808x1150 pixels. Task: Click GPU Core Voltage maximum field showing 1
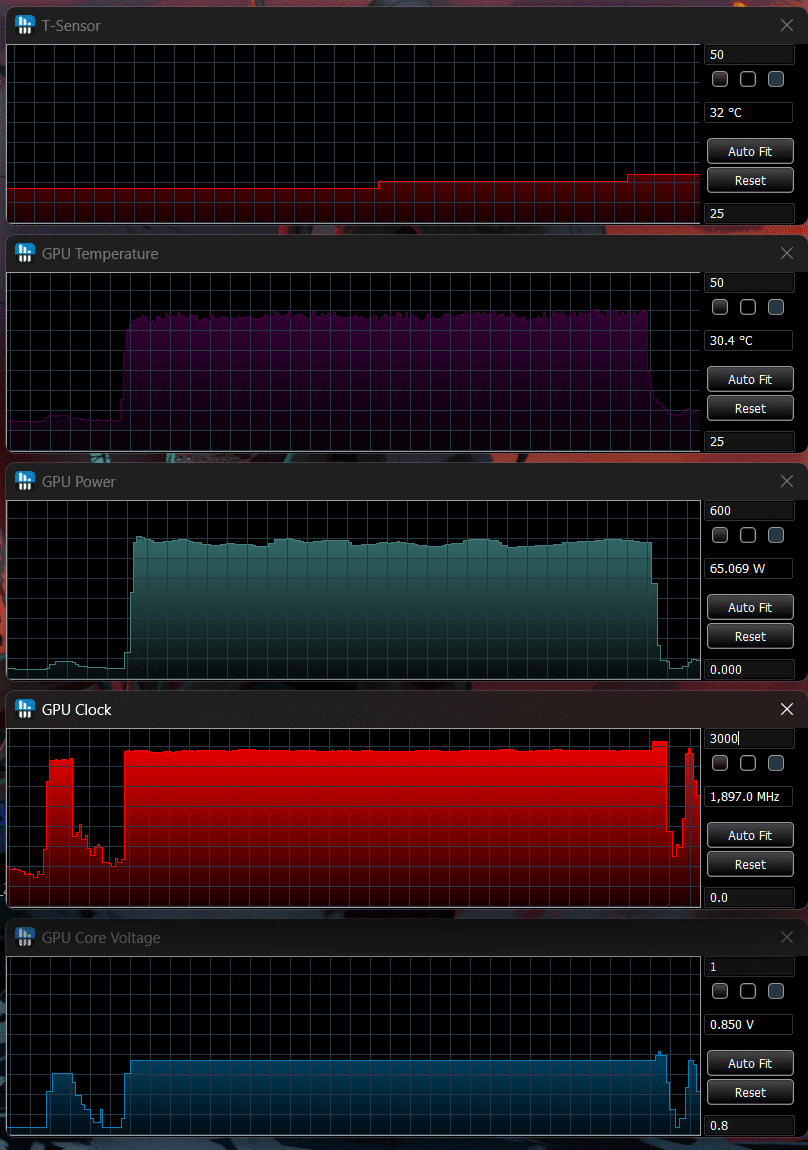749,967
